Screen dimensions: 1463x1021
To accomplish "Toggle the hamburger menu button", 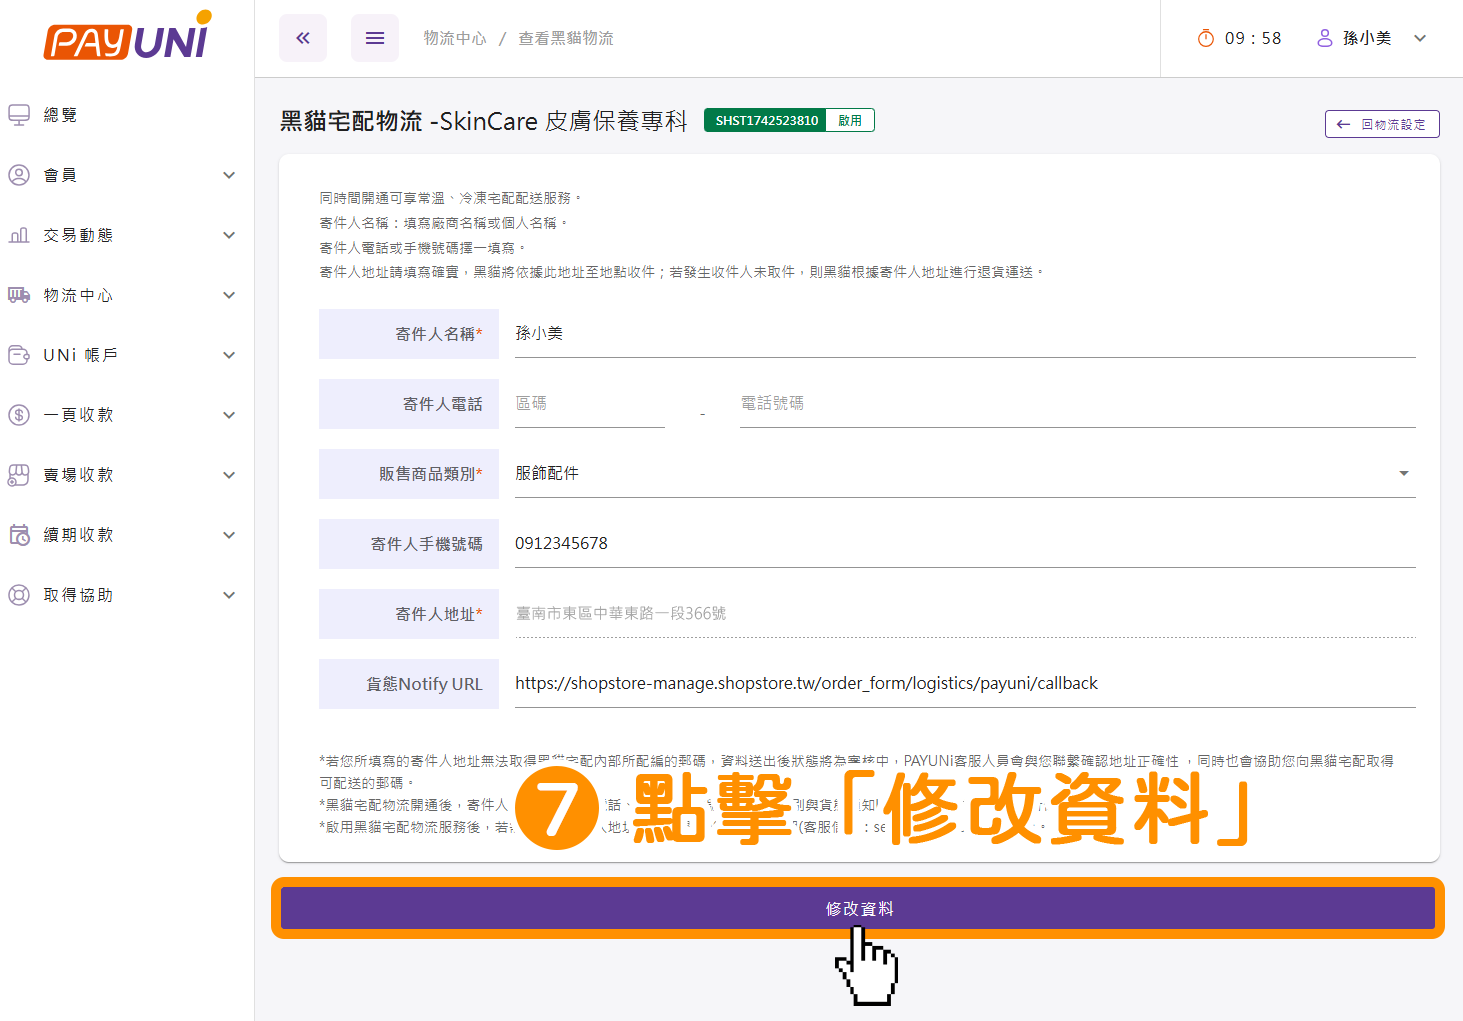I will point(375,38).
